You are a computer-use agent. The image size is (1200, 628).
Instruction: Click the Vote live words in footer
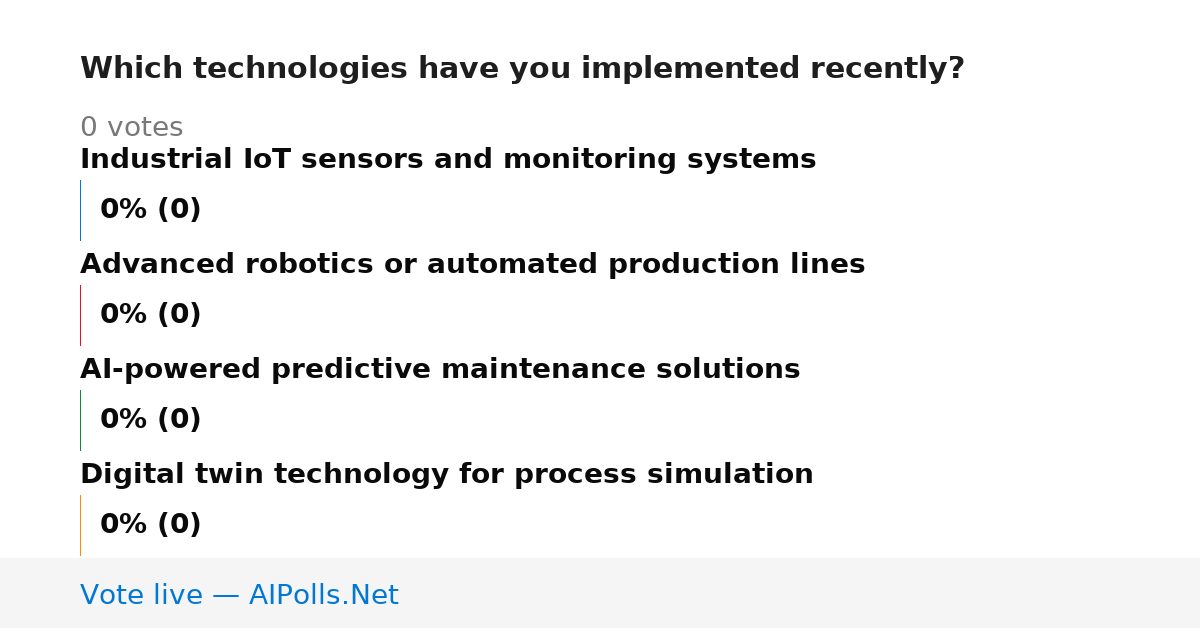tap(141, 596)
